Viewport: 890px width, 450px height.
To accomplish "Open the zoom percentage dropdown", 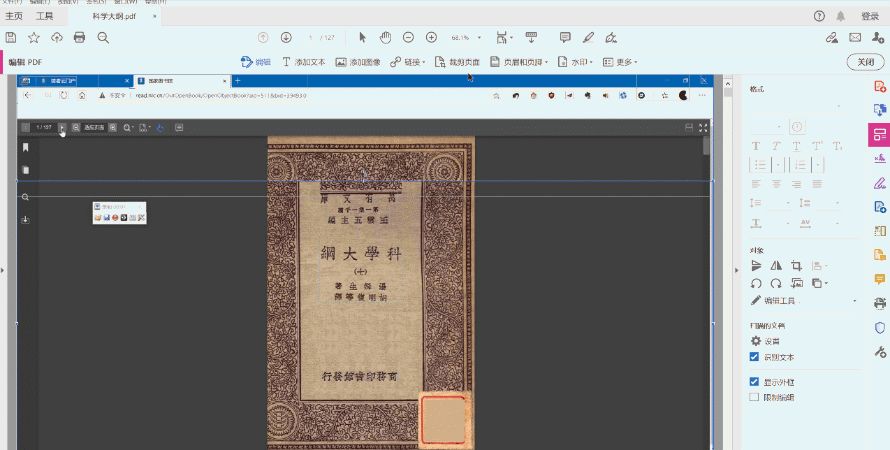I will 479,37.
